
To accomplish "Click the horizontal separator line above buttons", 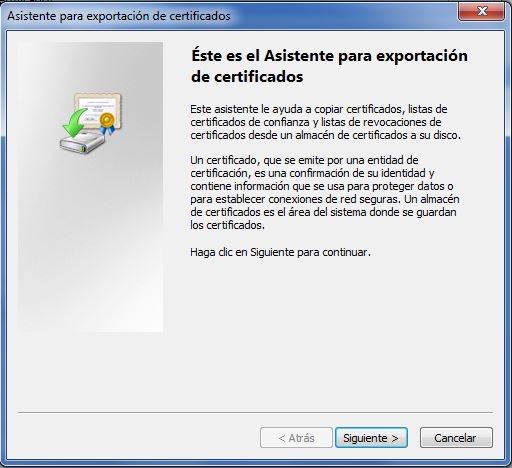I will pos(255,412).
